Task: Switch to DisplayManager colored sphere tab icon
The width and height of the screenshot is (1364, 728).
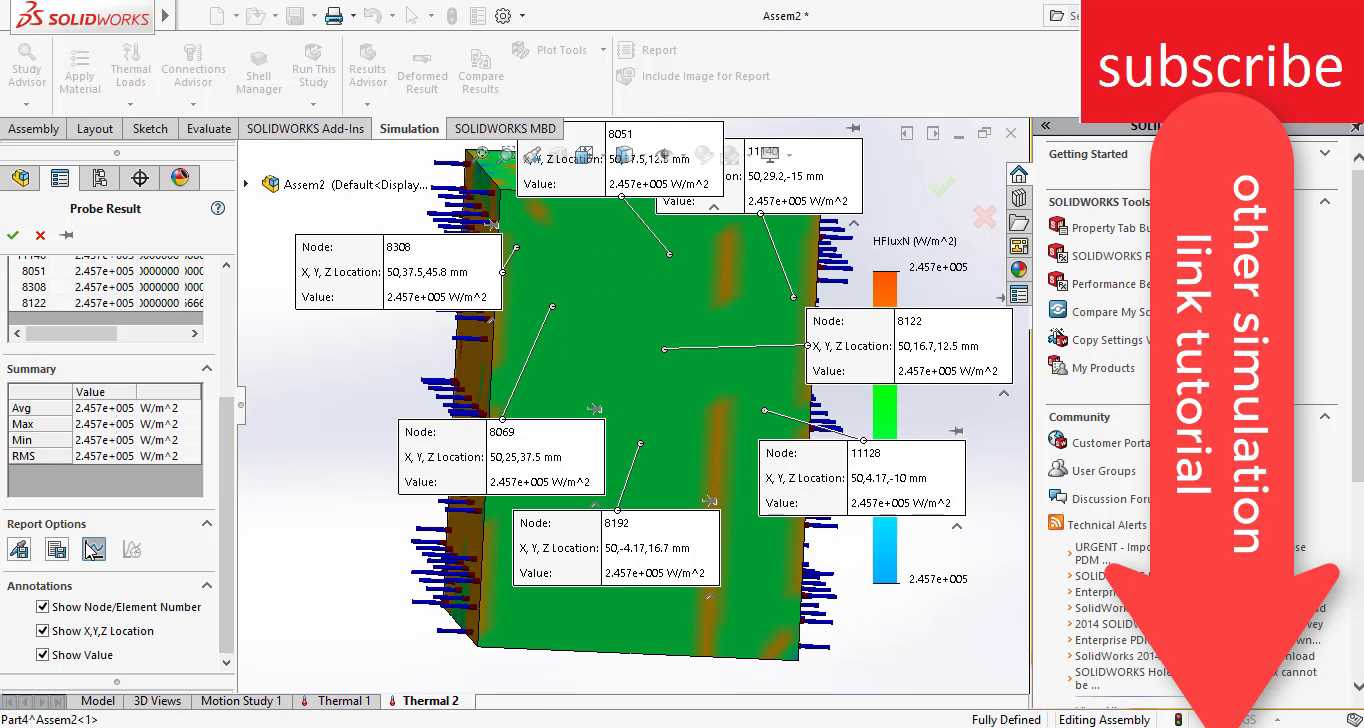Action: click(x=180, y=178)
